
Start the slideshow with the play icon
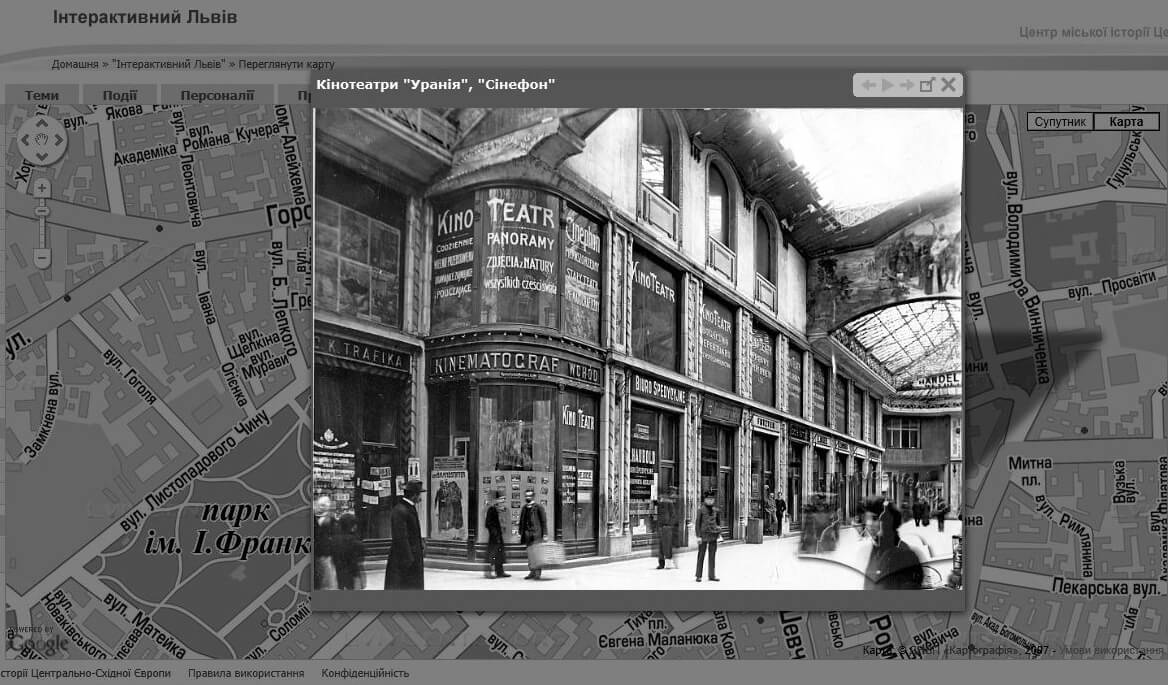(x=887, y=85)
